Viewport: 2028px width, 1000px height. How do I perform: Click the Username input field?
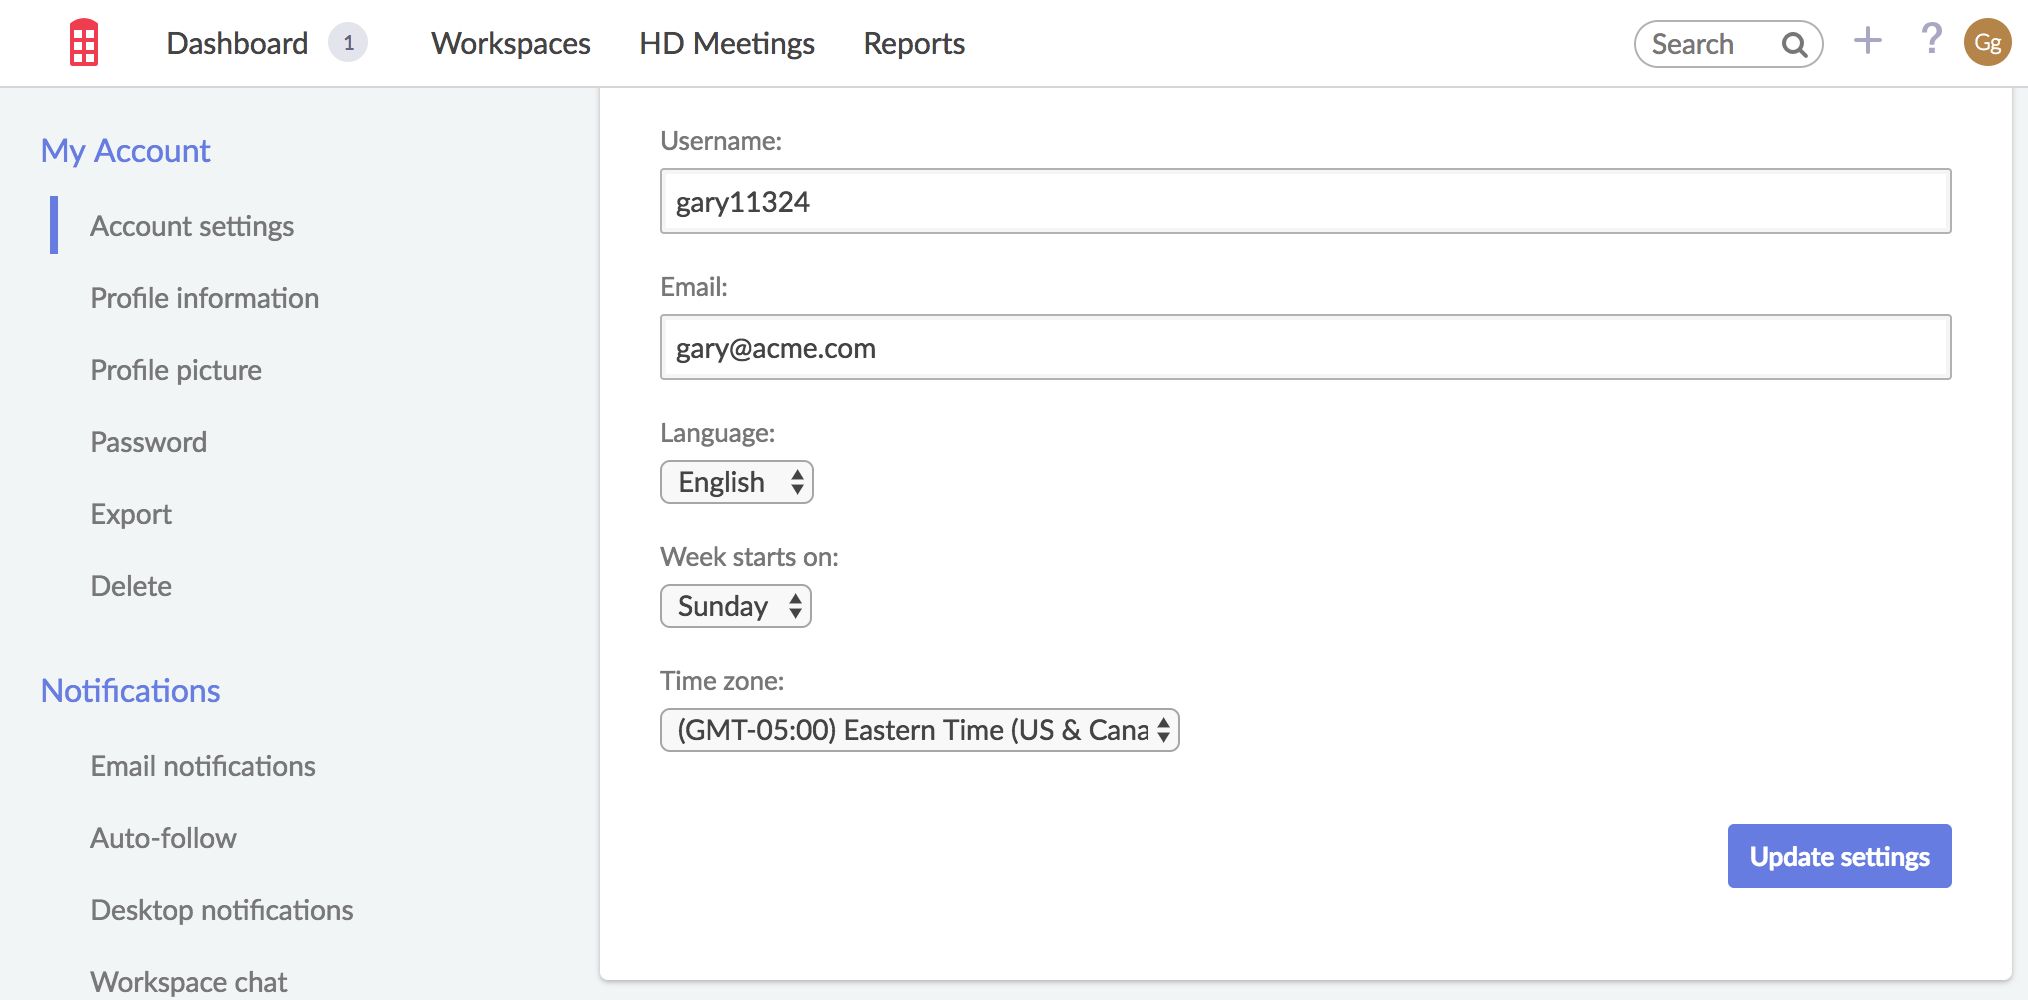point(1306,201)
